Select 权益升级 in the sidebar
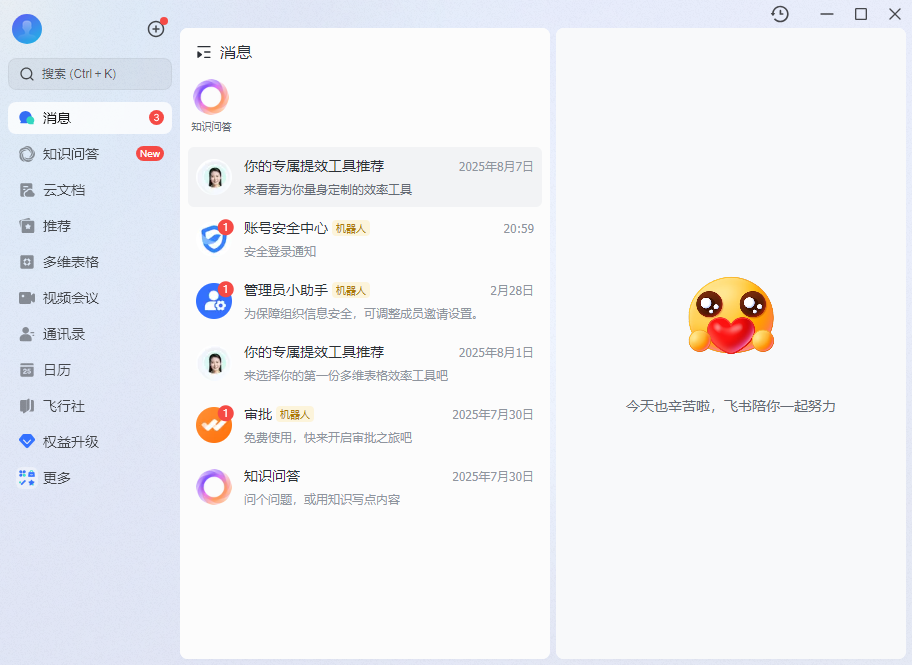This screenshot has width=912, height=665. (90, 442)
